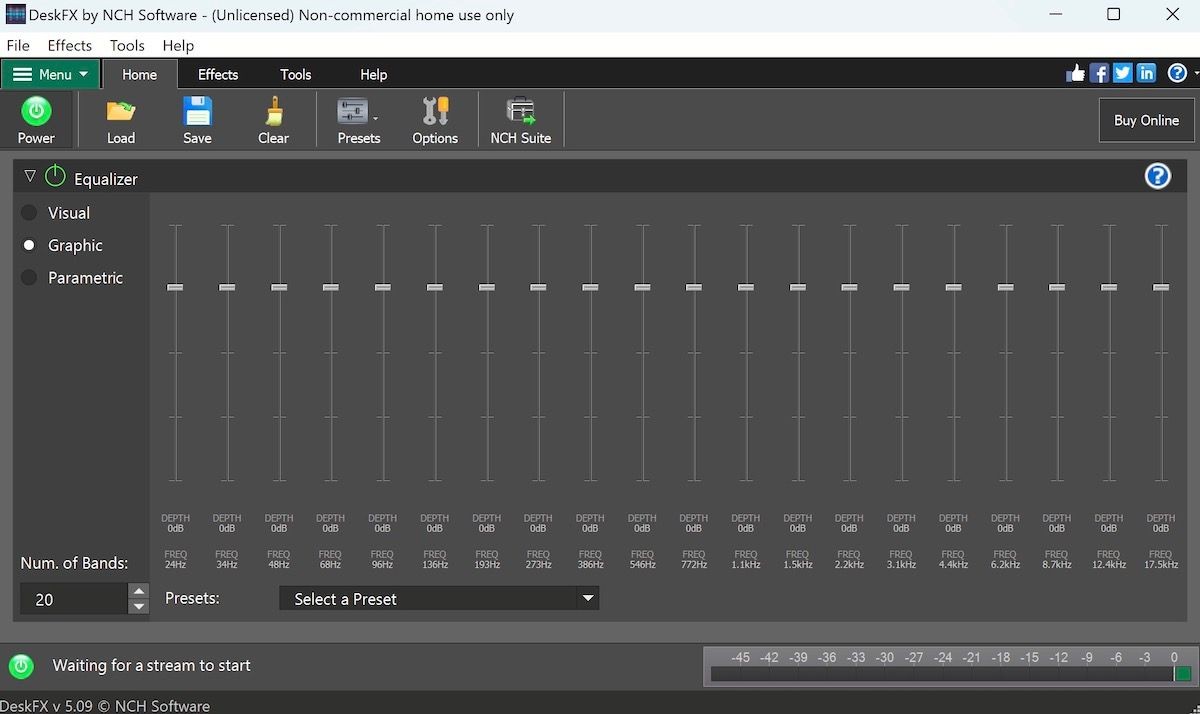The height and width of the screenshot is (714, 1200).
Task: Click the 8.7kHz band slider handle
Action: [x=1057, y=287]
